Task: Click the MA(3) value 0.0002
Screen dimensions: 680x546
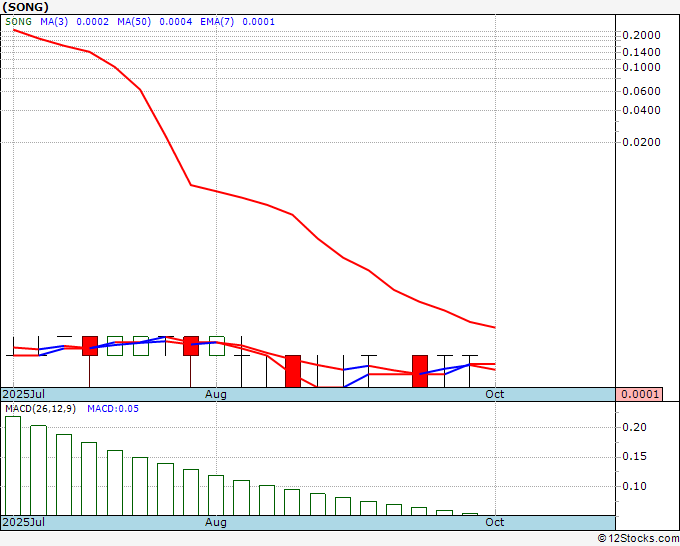Action: coord(92,22)
